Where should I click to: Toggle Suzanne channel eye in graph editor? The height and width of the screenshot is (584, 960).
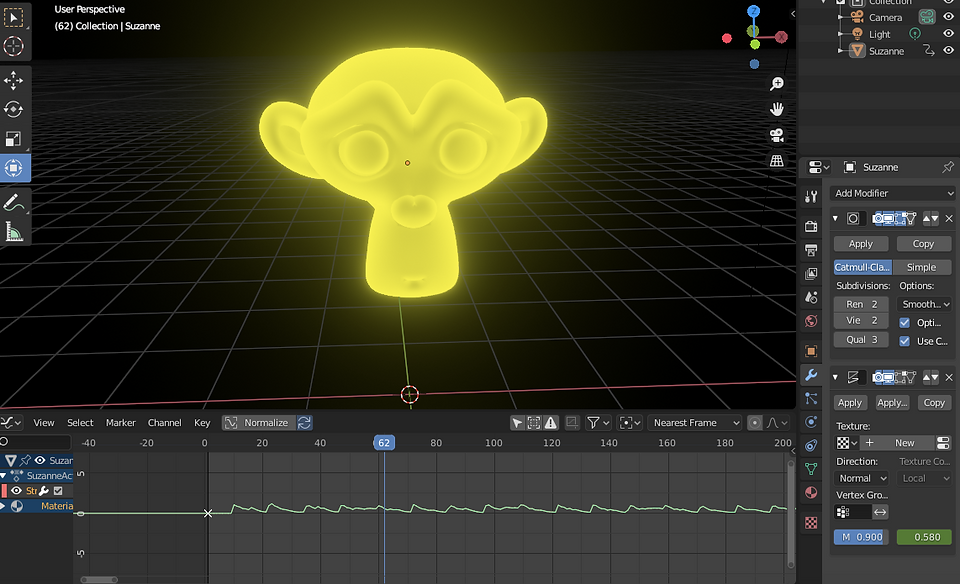(40, 460)
